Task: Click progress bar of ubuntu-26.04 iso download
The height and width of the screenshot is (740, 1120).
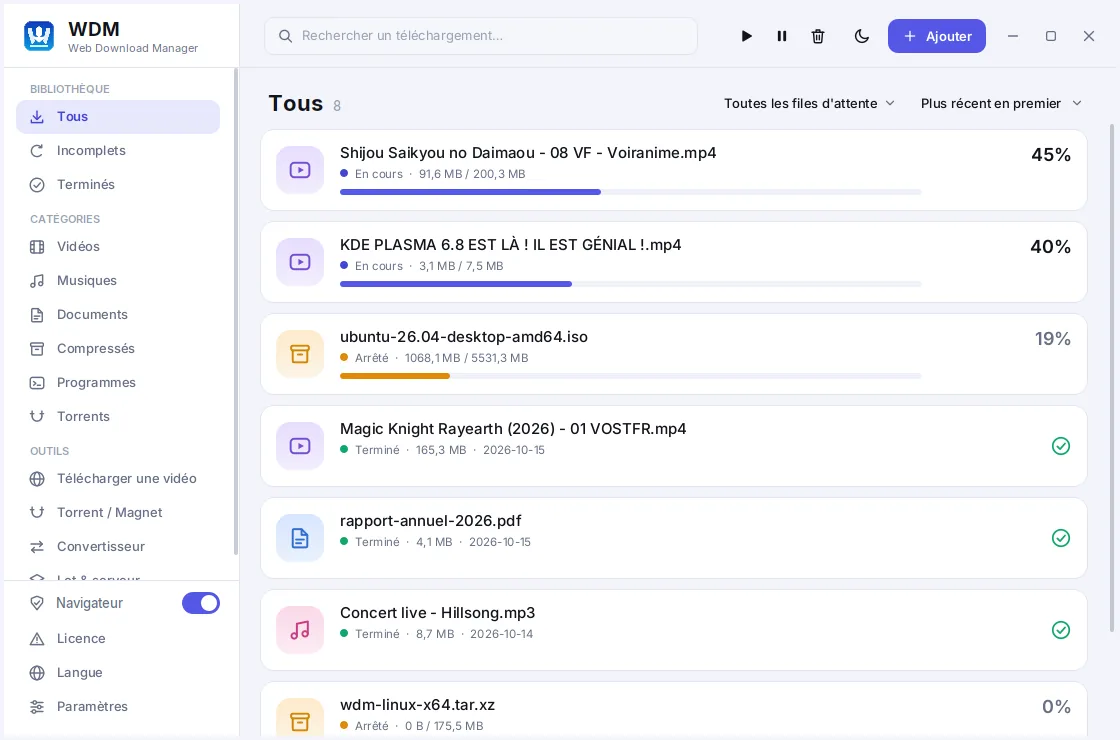Action: click(631, 376)
